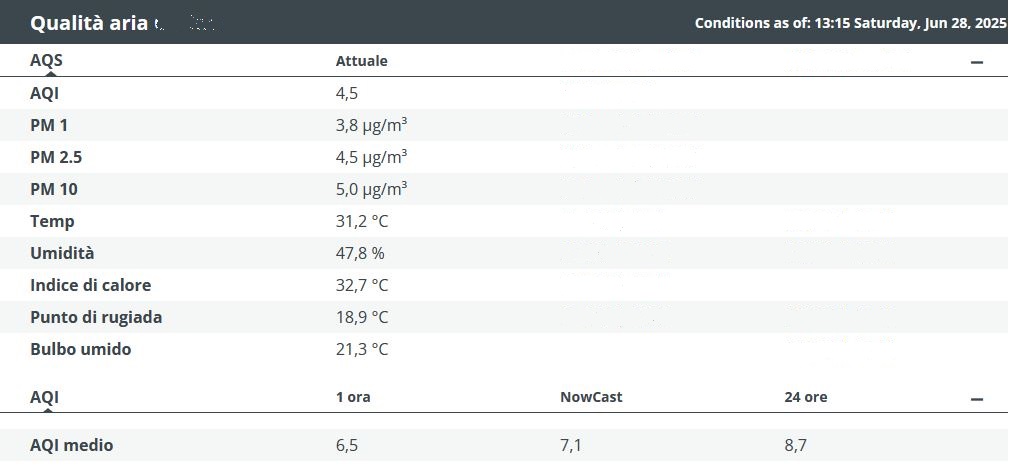Select the PM 10 row label

click(x=53, y=190)
